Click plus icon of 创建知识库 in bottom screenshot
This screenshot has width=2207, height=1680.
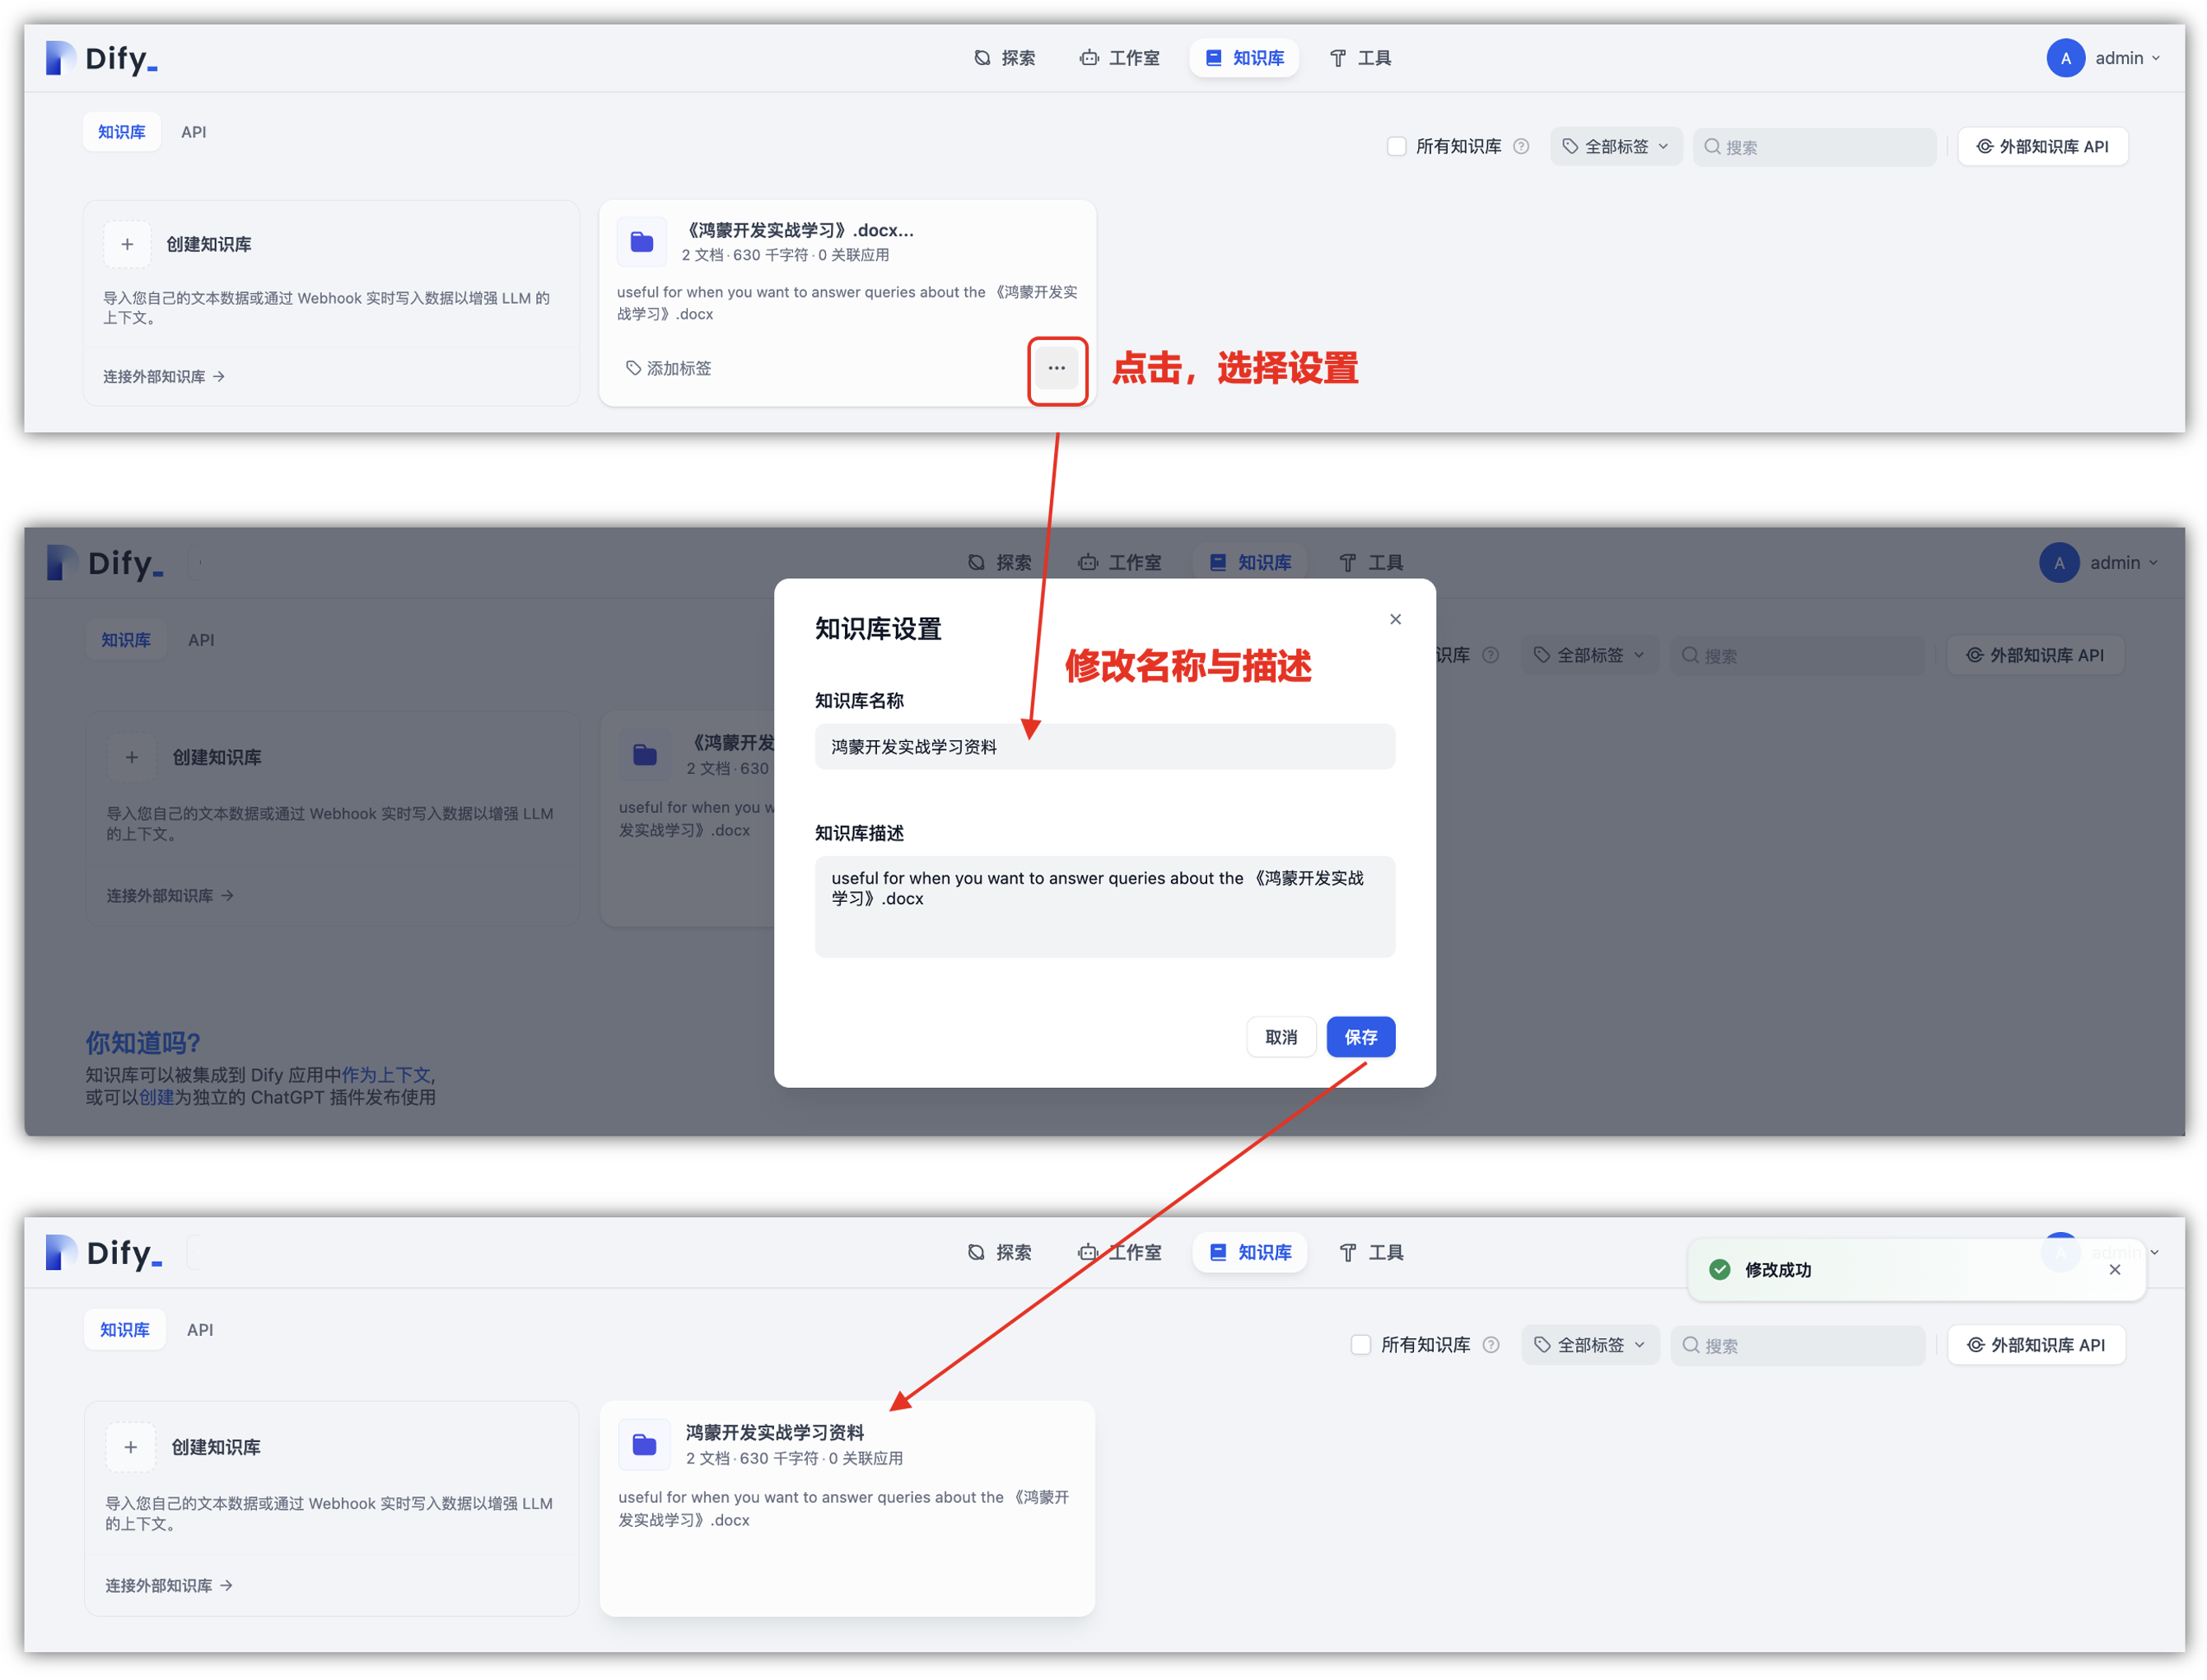130,1447
